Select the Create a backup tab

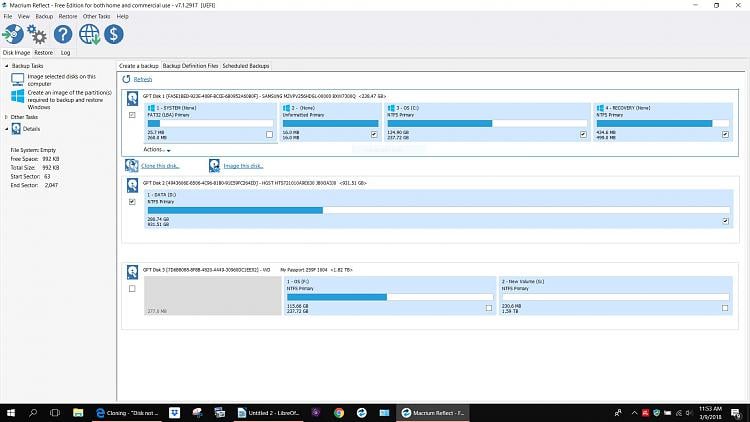point(139,66)
